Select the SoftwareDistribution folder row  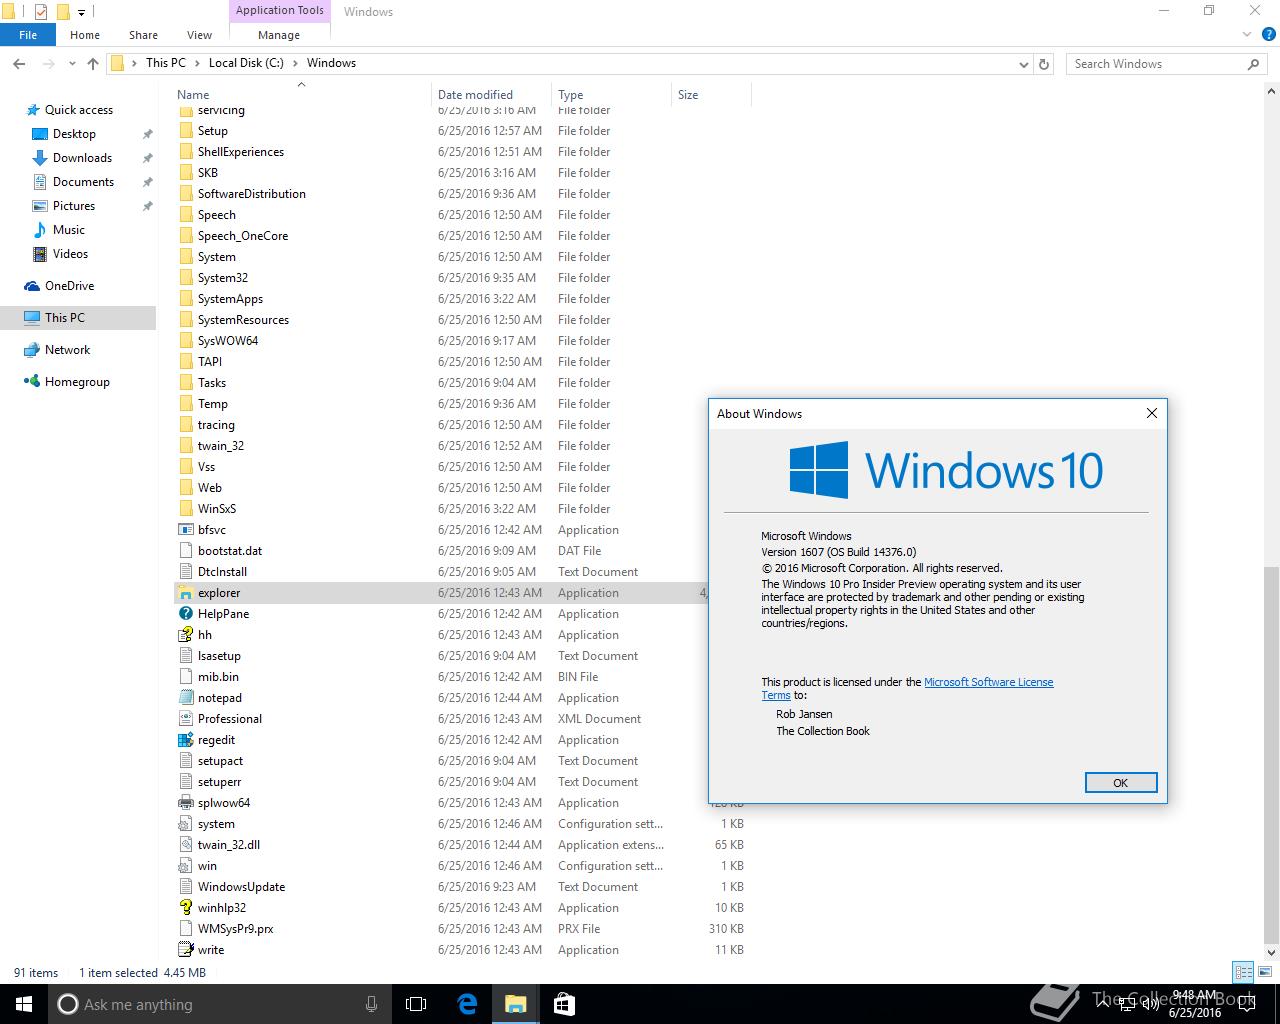[461, 194]
